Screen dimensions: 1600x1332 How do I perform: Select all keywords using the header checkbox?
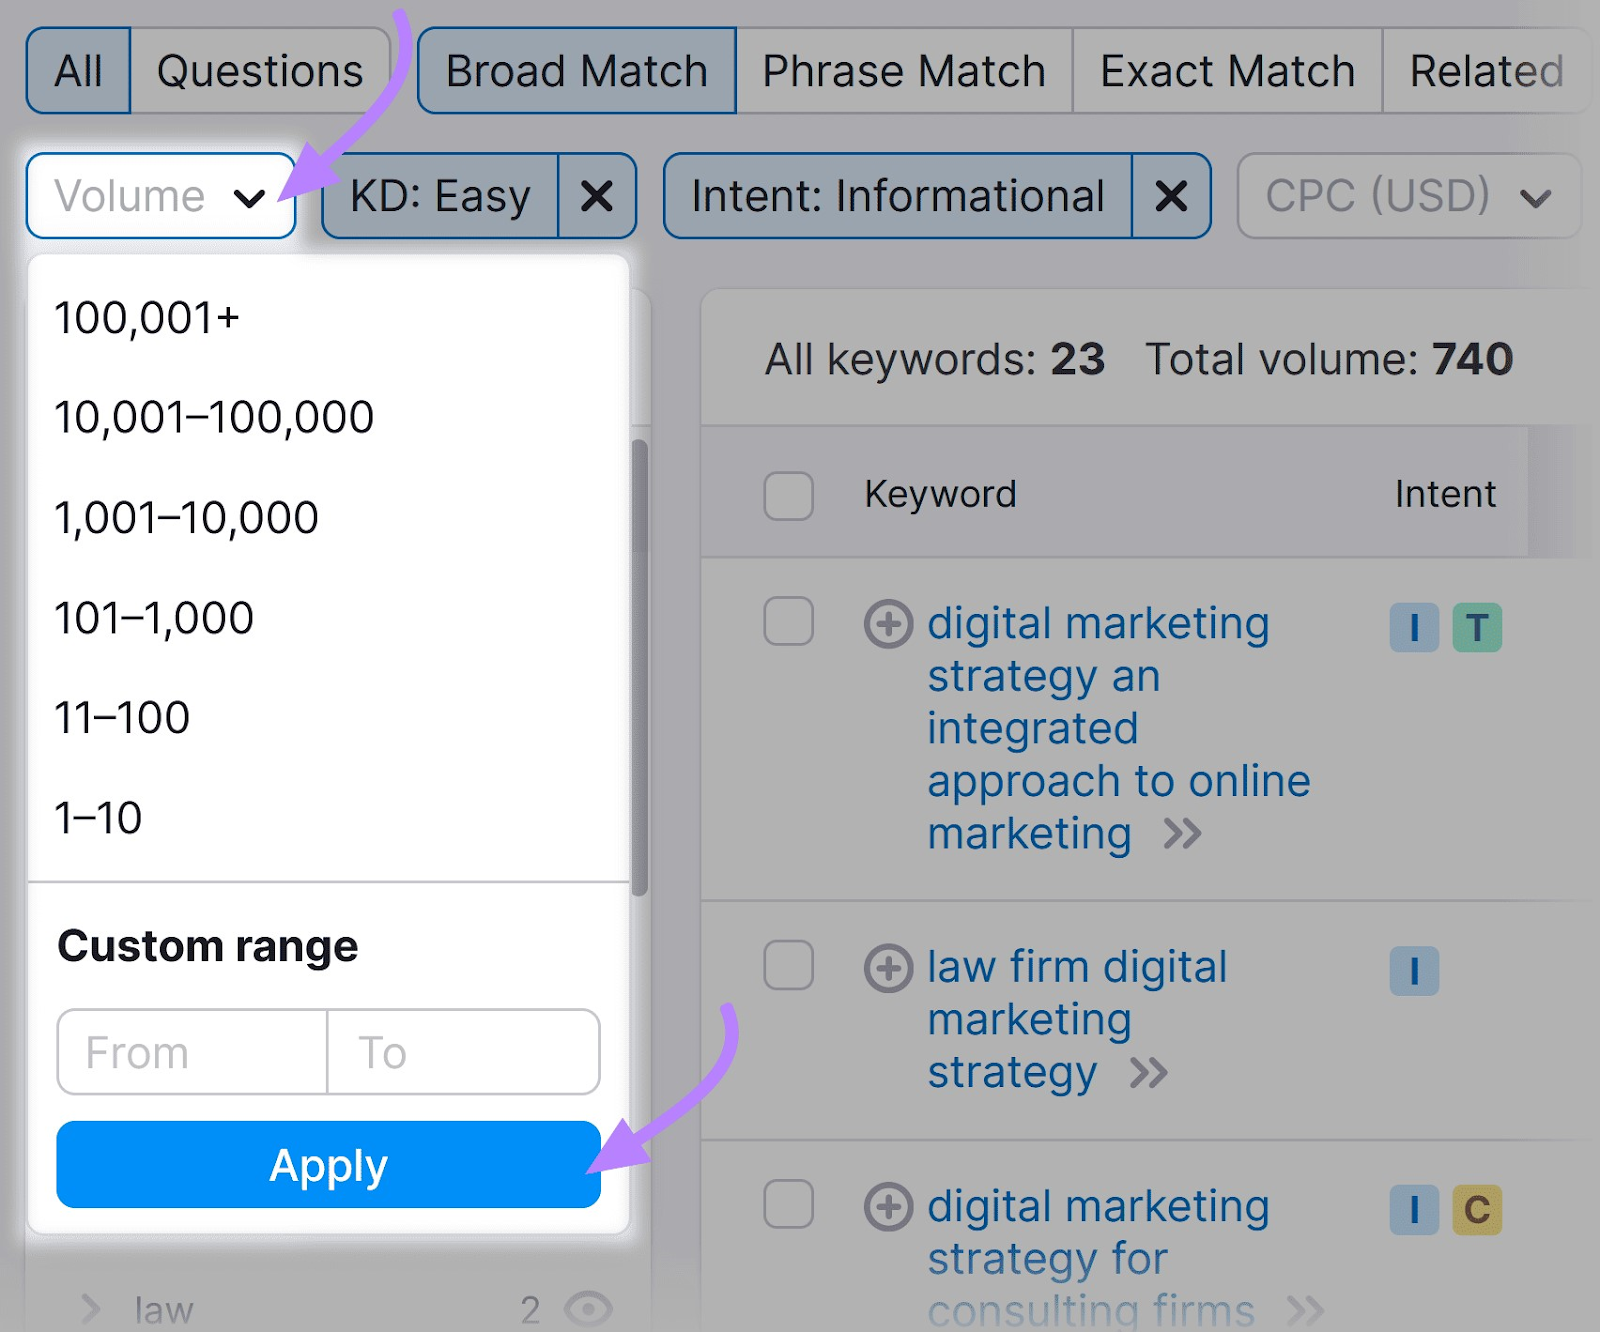click(x=788, y=495)
